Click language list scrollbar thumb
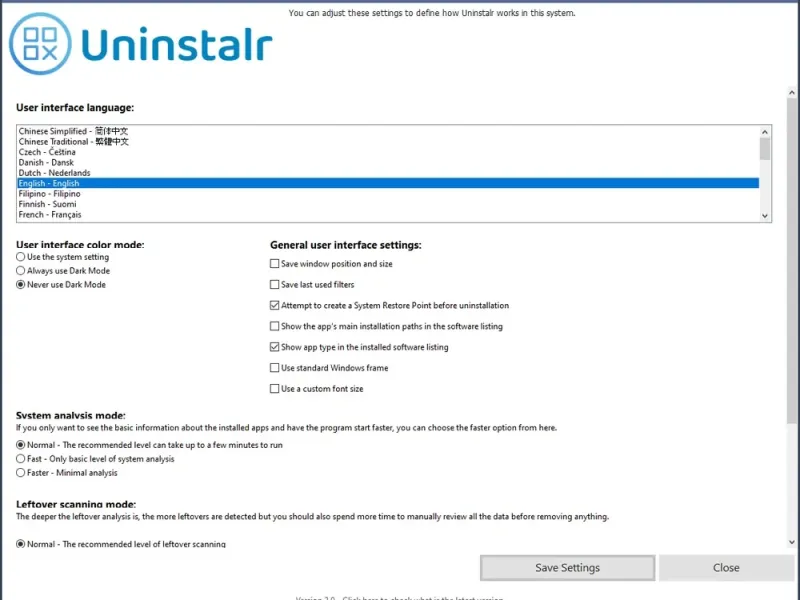This screenshot has height=600, width=800. (x=765, y=149)
